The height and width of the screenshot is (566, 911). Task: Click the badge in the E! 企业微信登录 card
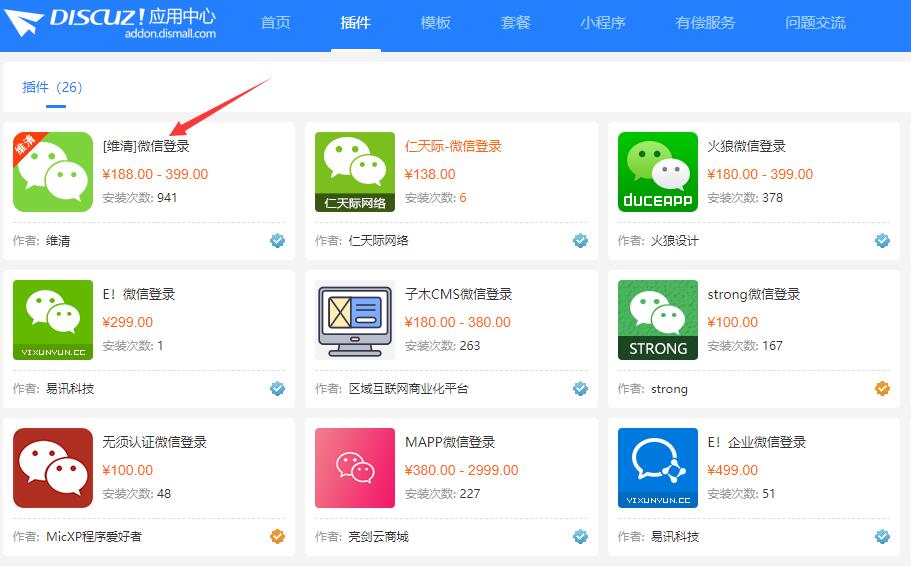coord(883,536)
